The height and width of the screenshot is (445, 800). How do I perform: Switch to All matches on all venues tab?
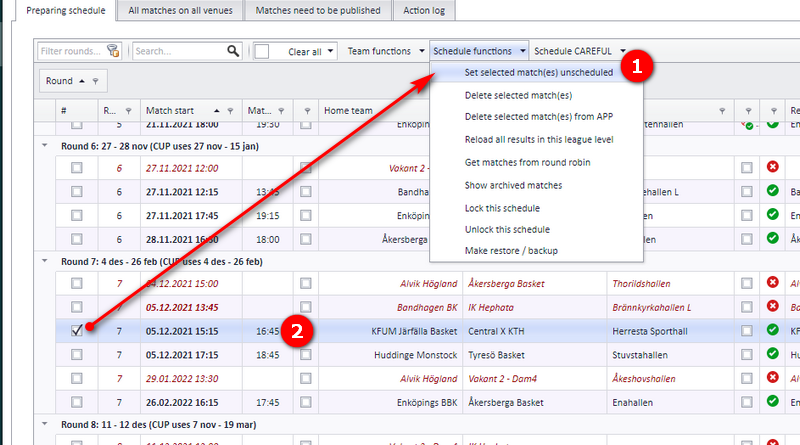(x=180, y=10)
